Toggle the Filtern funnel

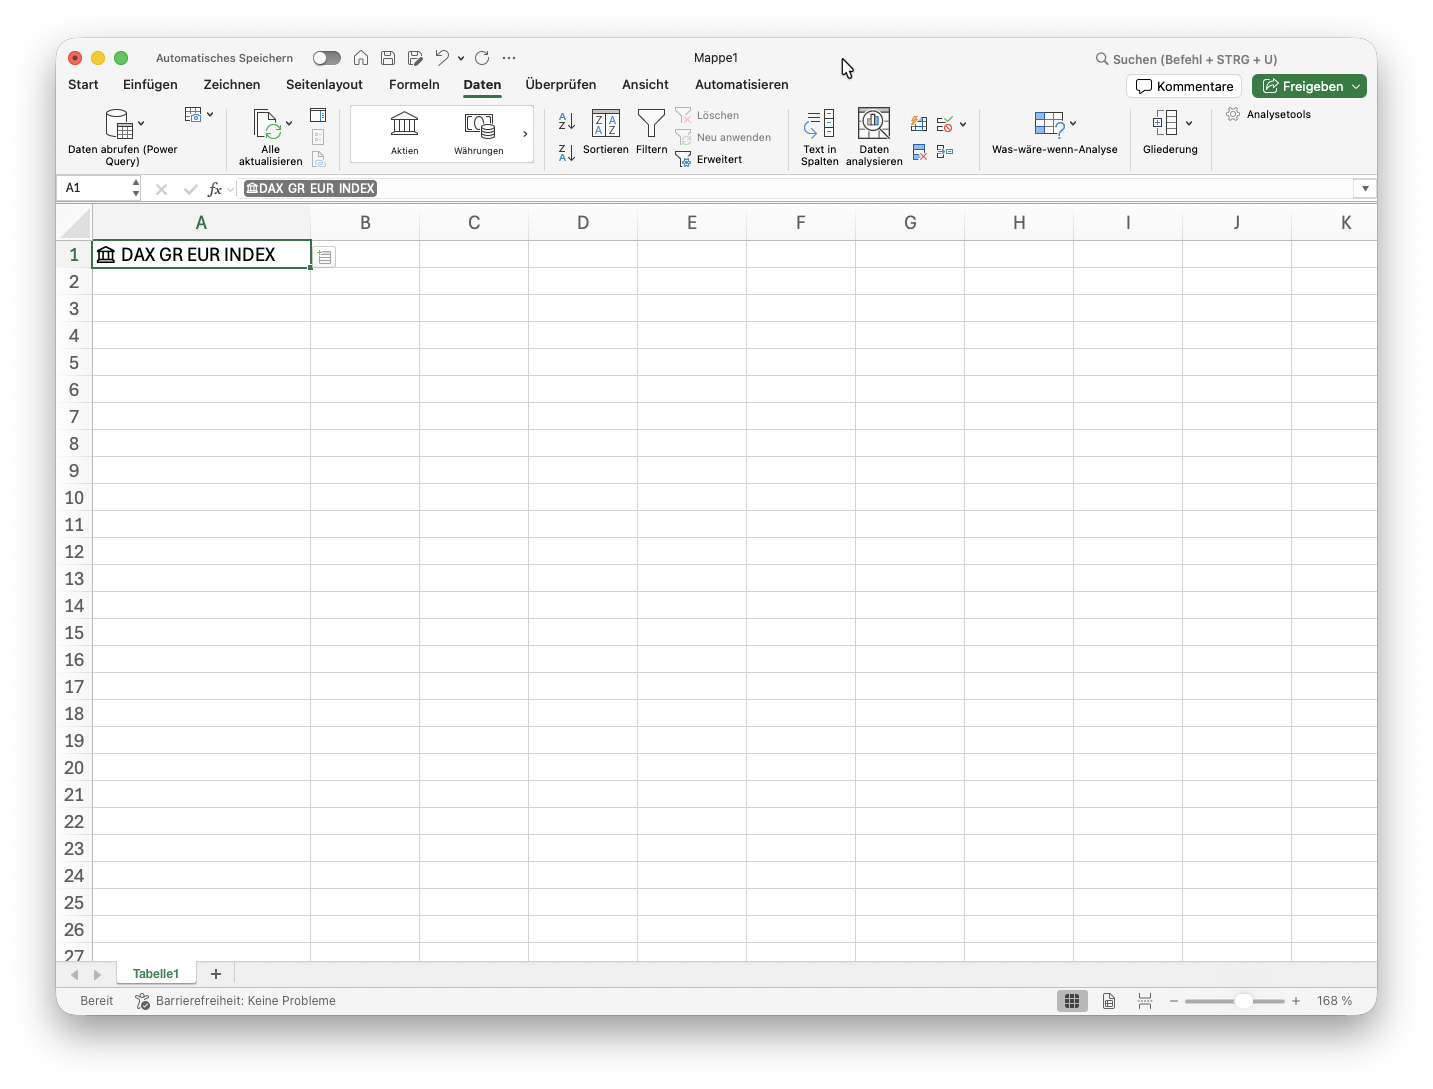[652, 133]
